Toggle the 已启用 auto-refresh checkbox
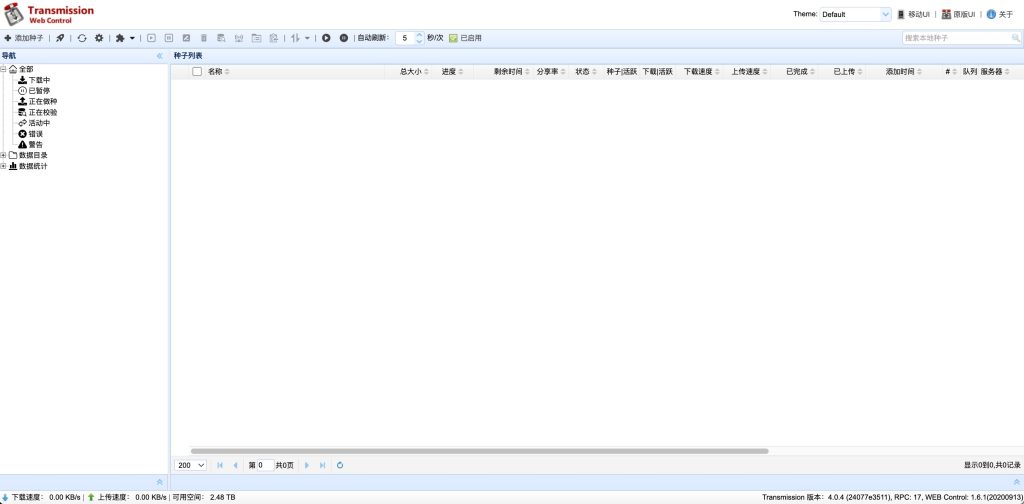 point(466,39)
